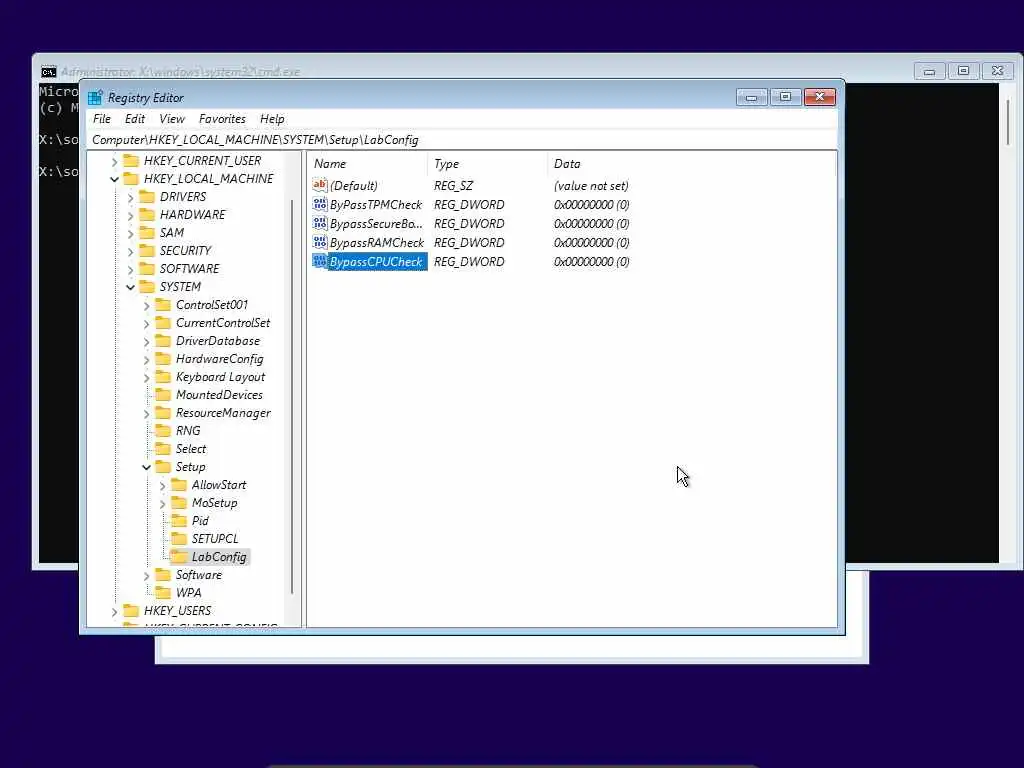Expand the HardwareConfig key
The height and width of the screenshot is (768, 1024).
(146, 359)
